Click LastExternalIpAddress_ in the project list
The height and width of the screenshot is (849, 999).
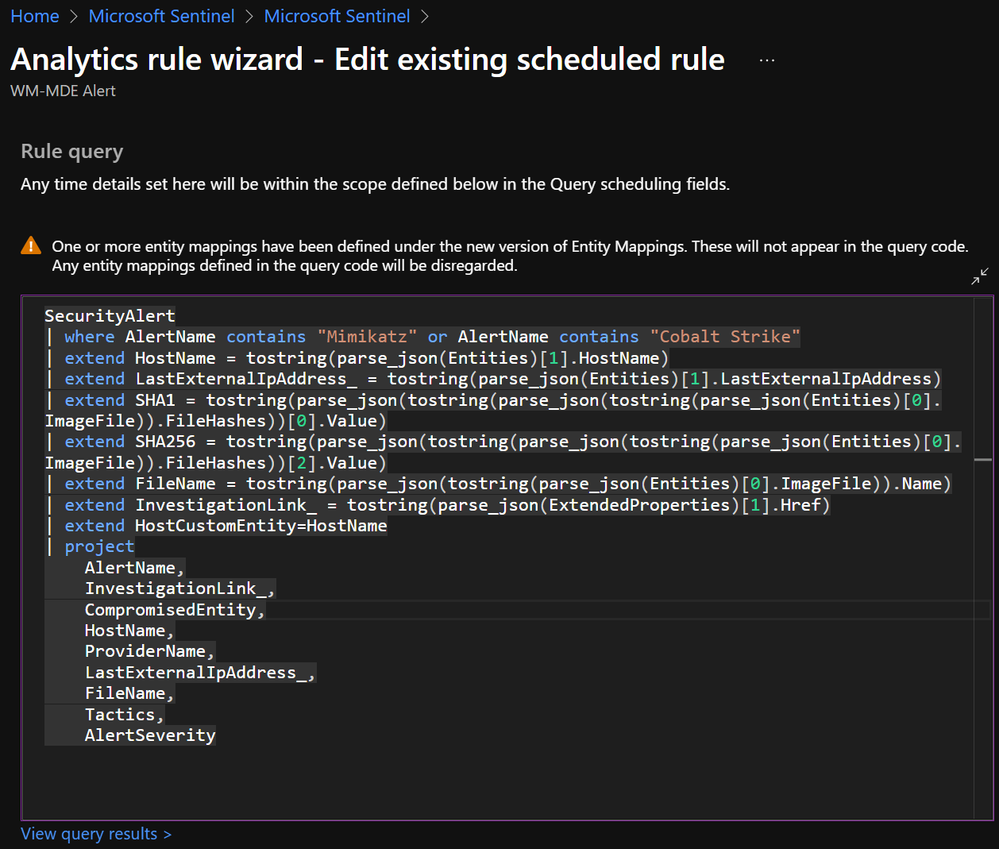(196, 673)
